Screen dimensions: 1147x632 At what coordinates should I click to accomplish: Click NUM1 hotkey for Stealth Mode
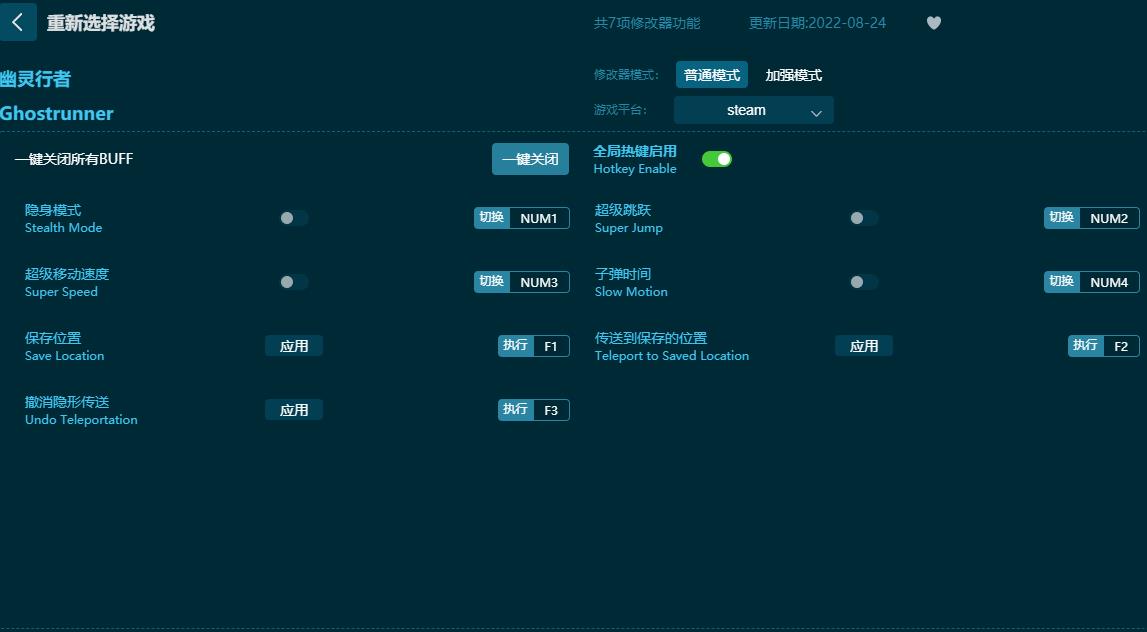click(x=539, y=218)
